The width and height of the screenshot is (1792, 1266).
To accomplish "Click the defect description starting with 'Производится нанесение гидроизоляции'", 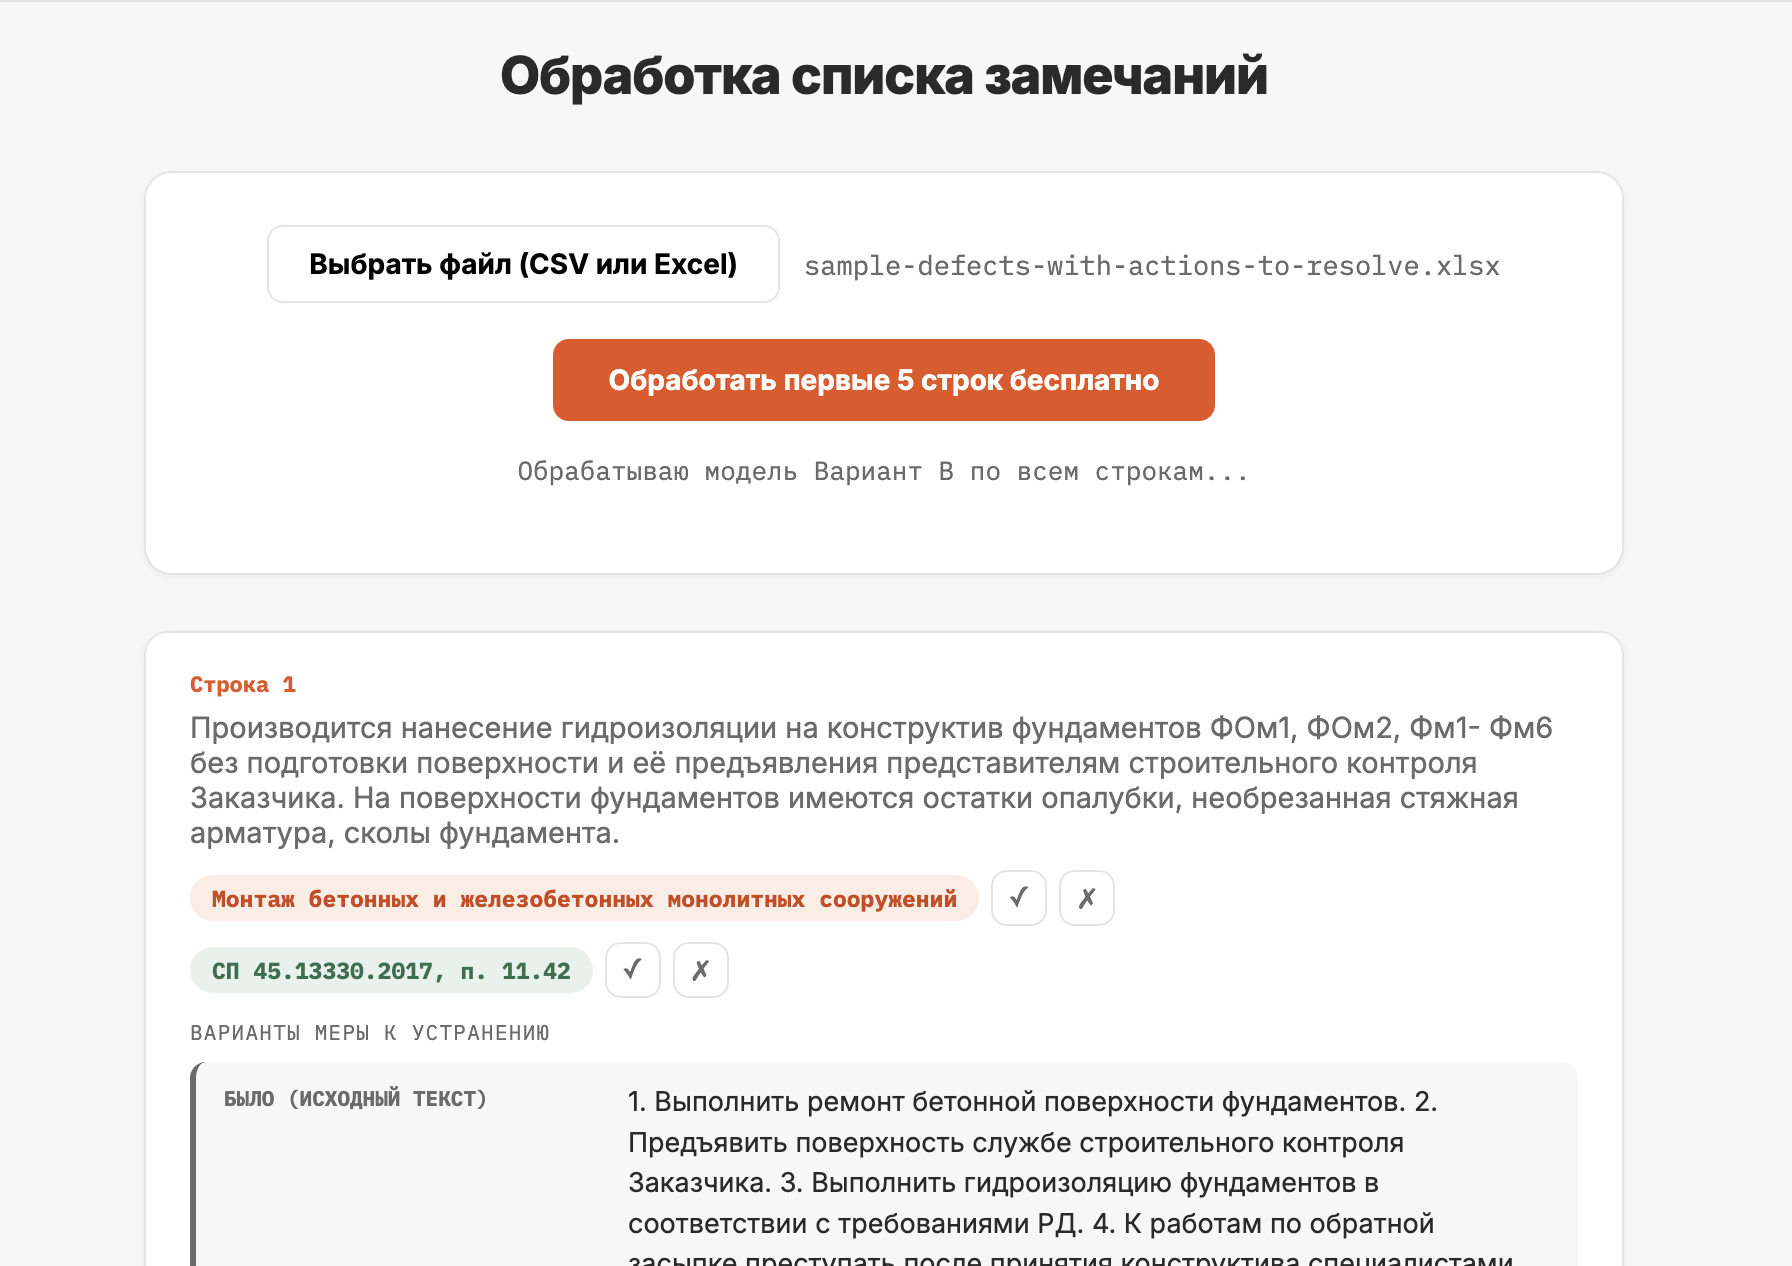I will (871, 780).
